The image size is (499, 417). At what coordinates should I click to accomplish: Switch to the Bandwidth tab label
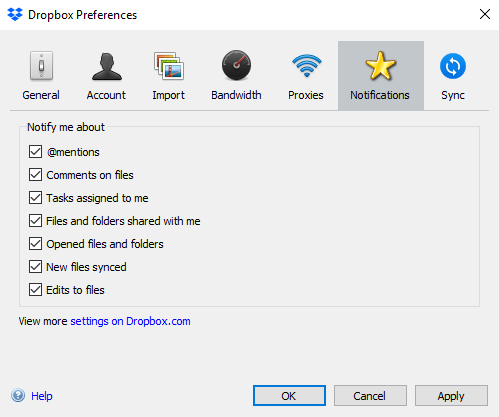click(236, 95)
